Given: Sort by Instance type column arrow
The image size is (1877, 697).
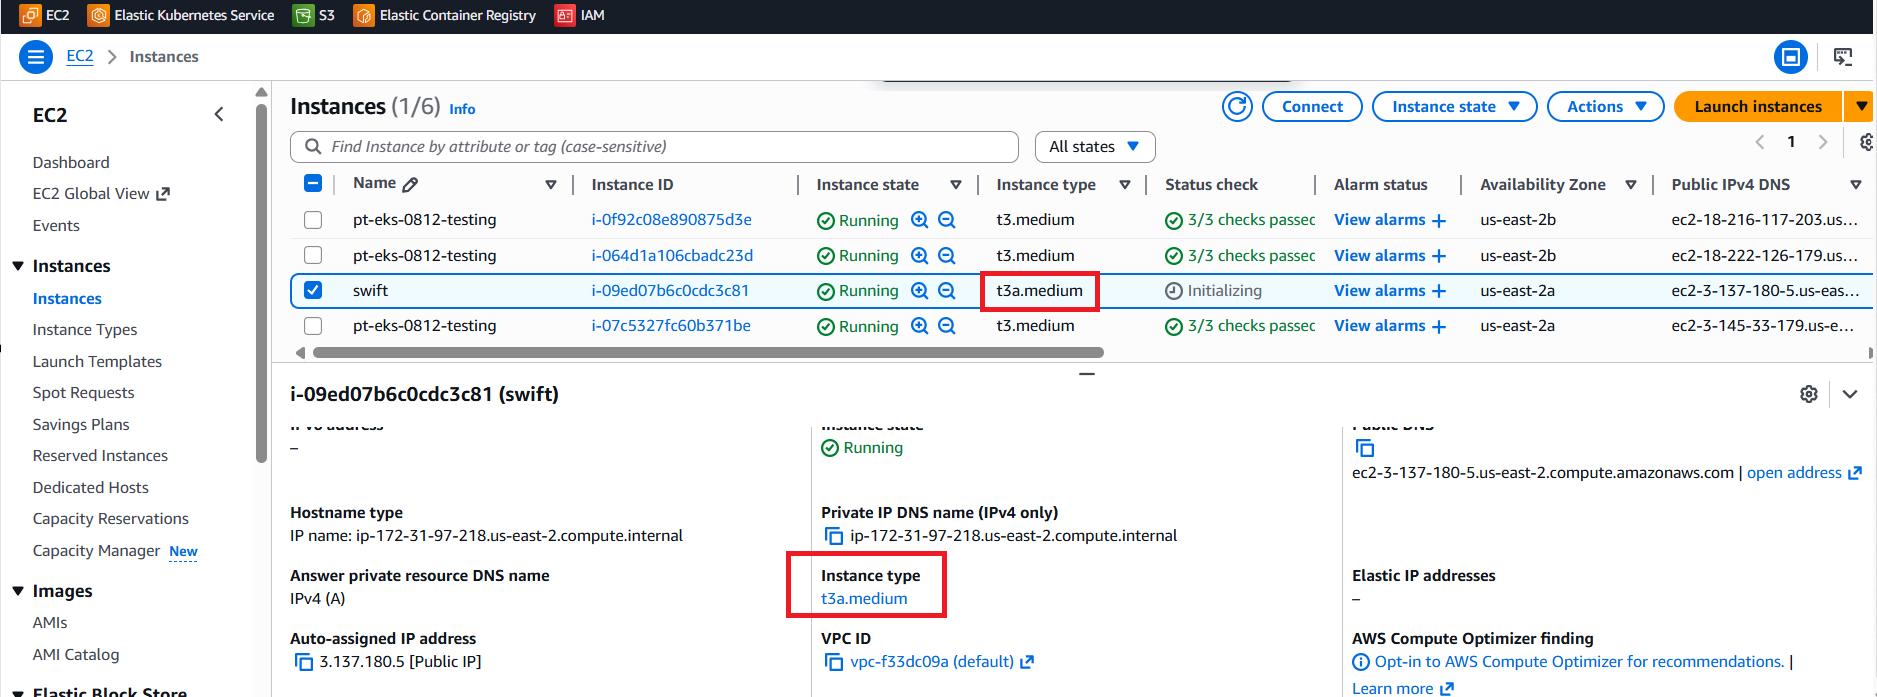Looking at the screenshot, I should pyautogui.click(x=1125, y=185).
